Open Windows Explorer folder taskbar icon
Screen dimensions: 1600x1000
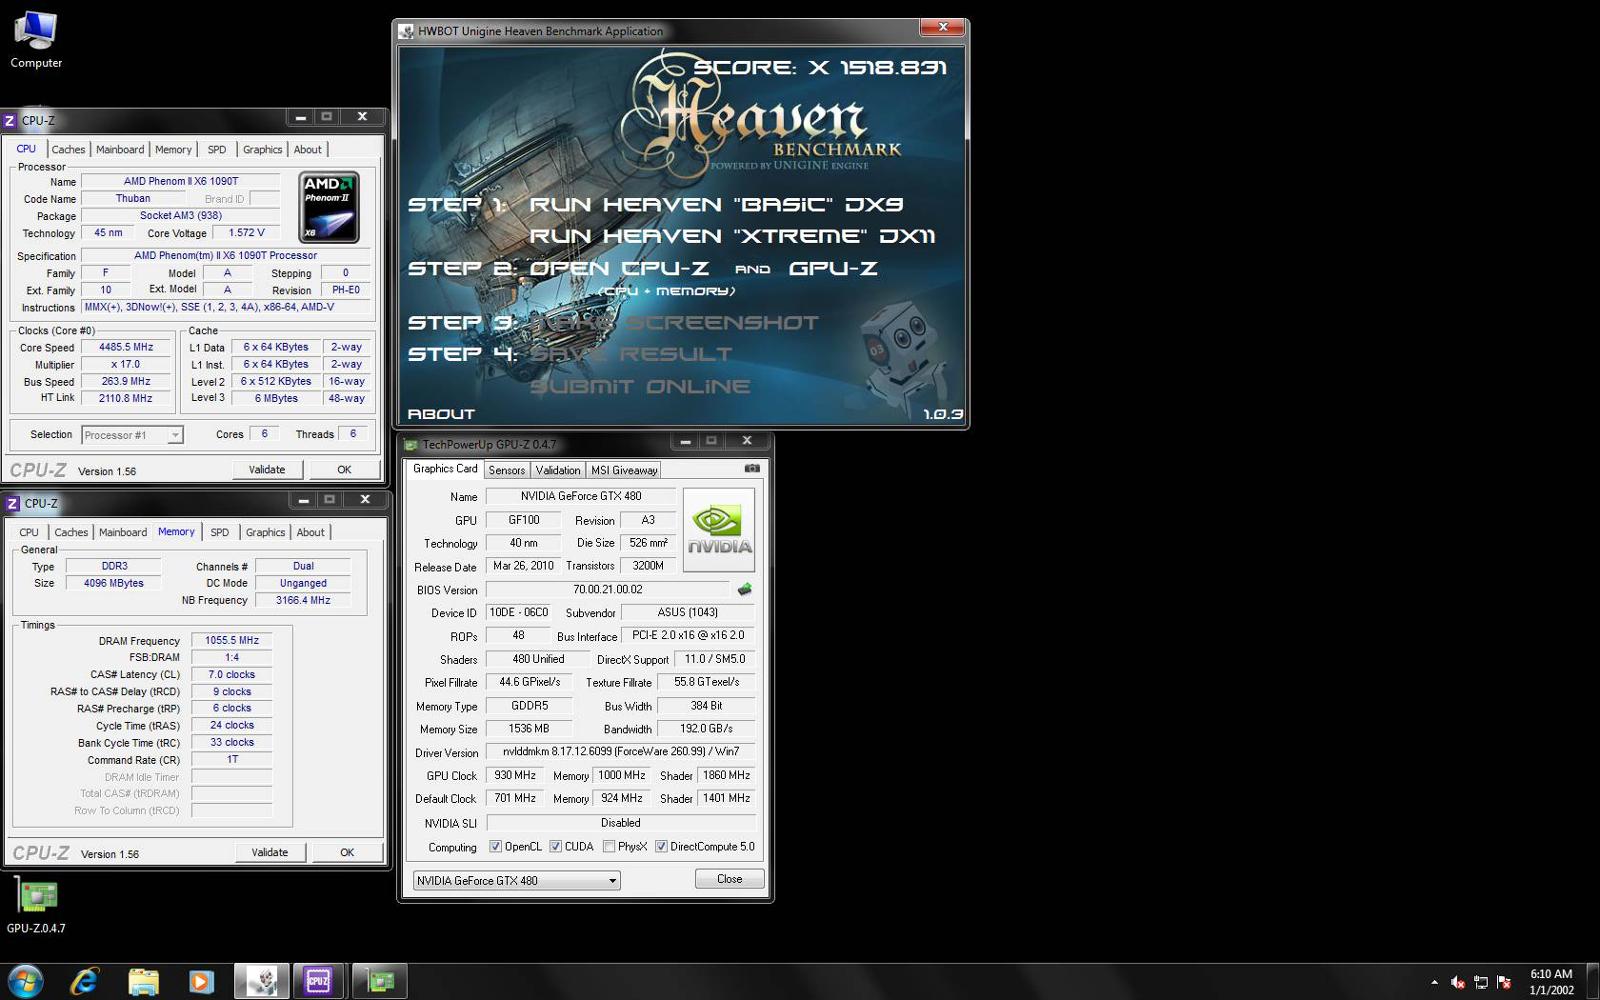143,982
